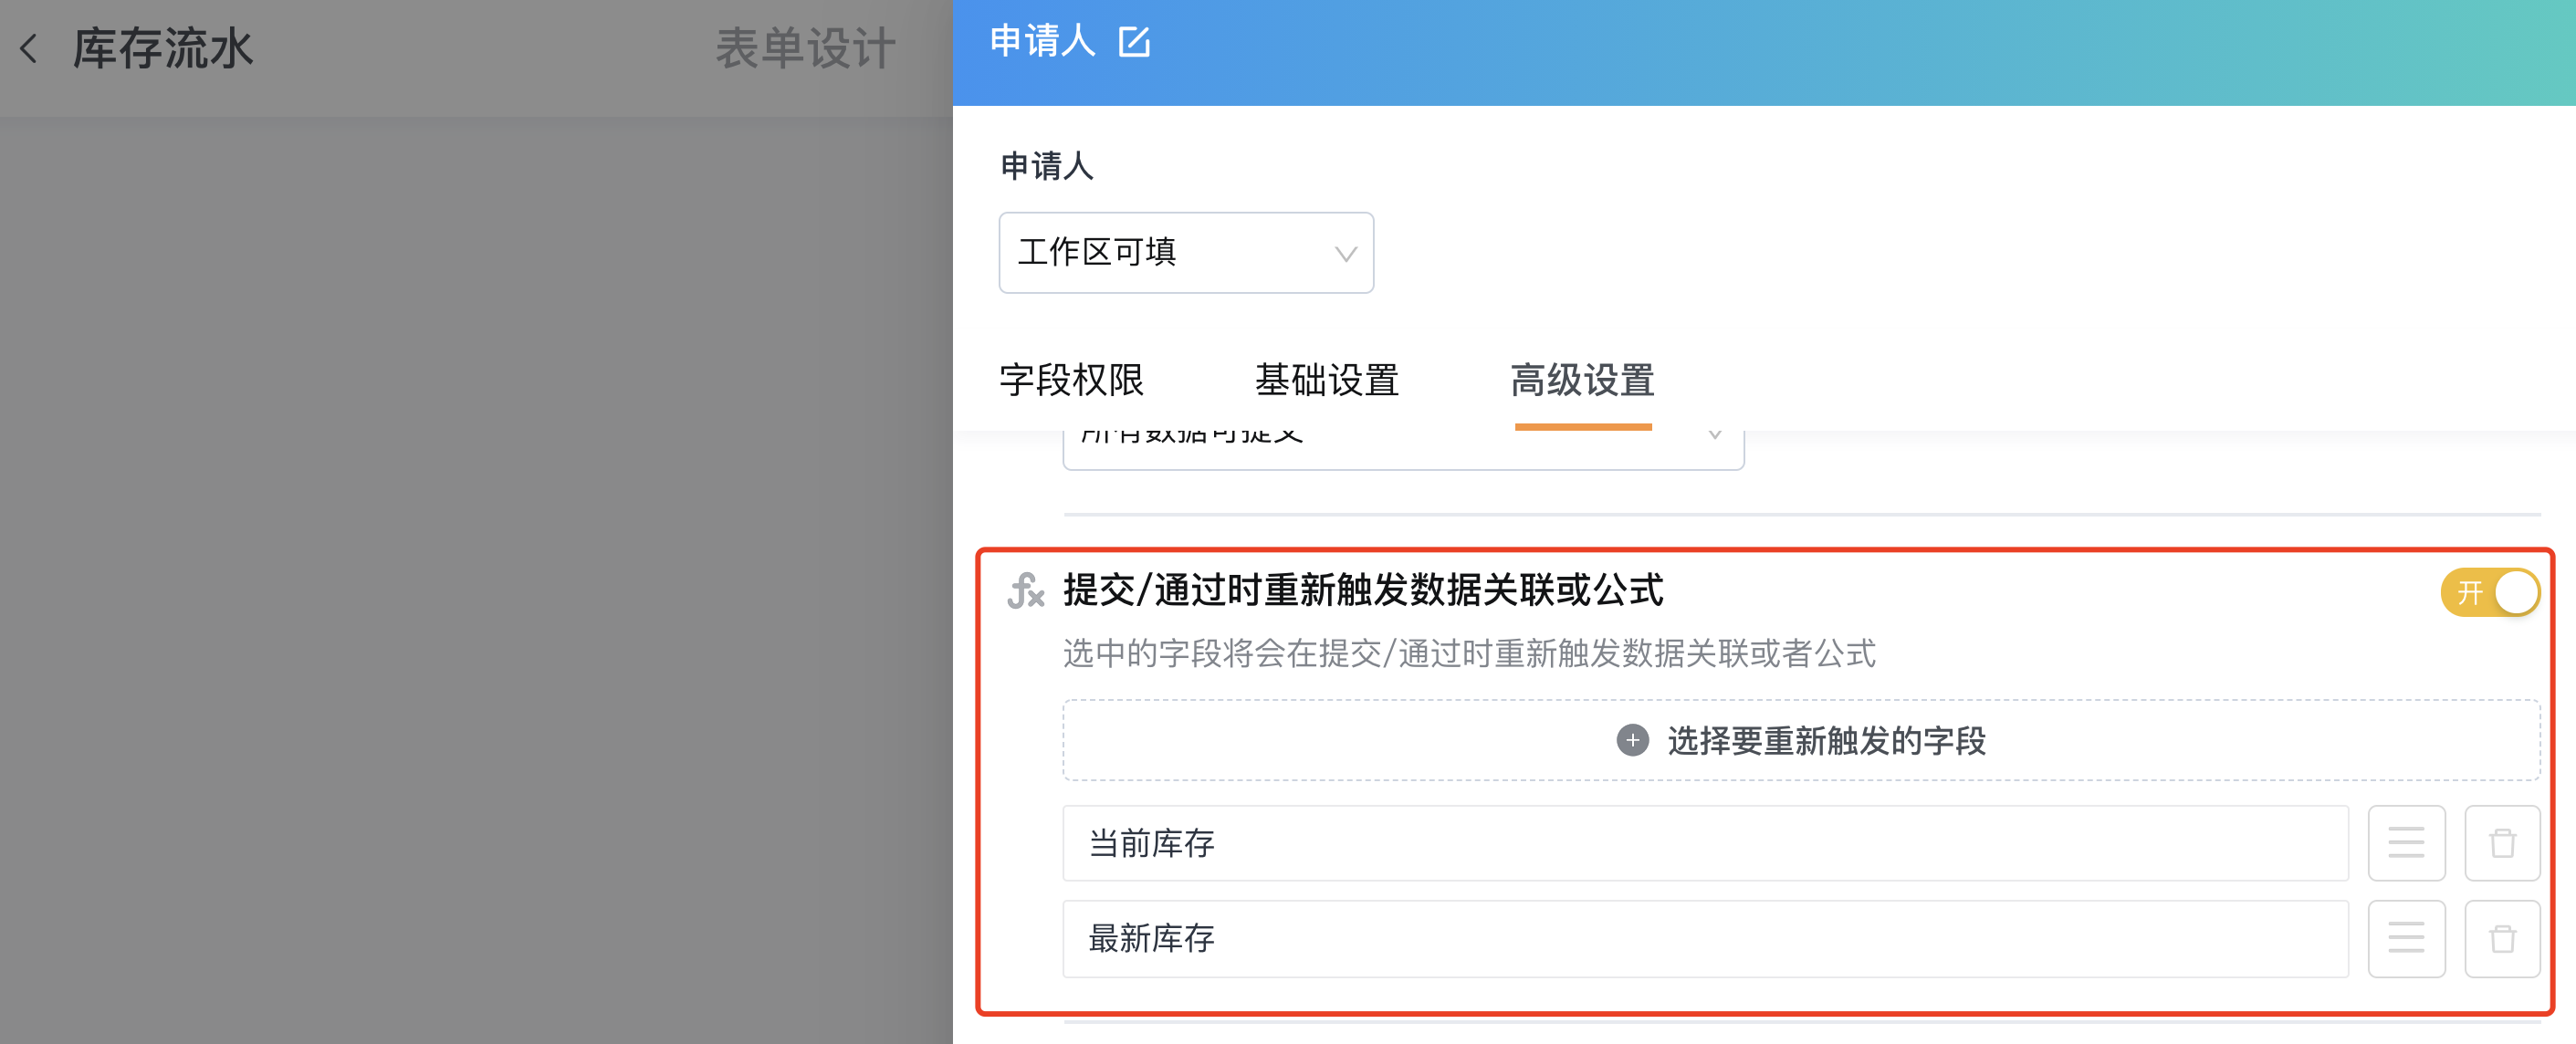Click 选择要重新触发的字段 button
2576x1044 pixels.
[x=1801, y=740]
